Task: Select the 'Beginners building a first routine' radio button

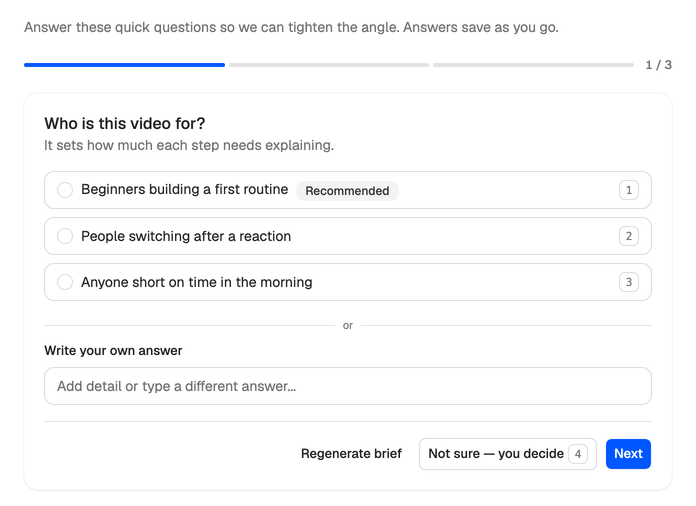Action: 65,190
